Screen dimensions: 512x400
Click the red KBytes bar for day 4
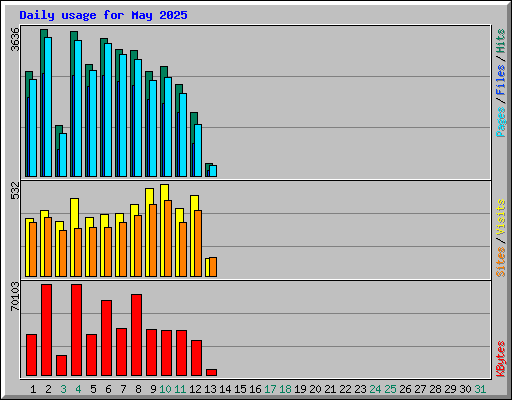point(76,330)
